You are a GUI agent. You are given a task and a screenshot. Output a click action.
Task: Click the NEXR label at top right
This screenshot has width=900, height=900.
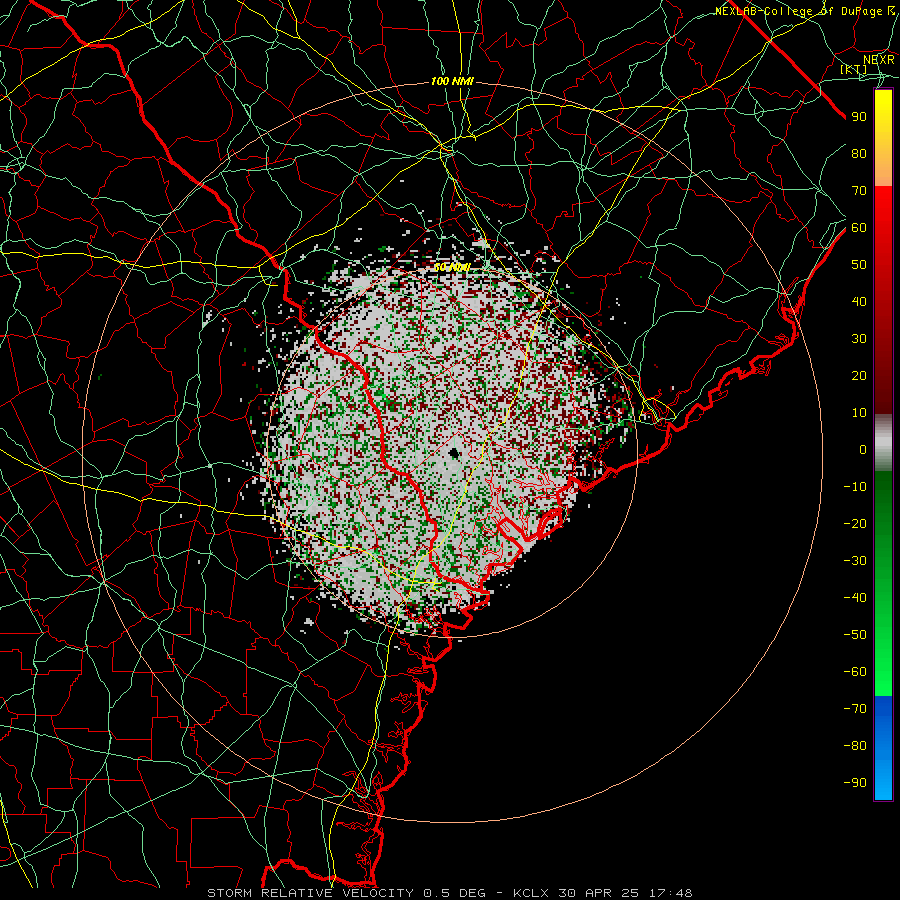[879, 59]
